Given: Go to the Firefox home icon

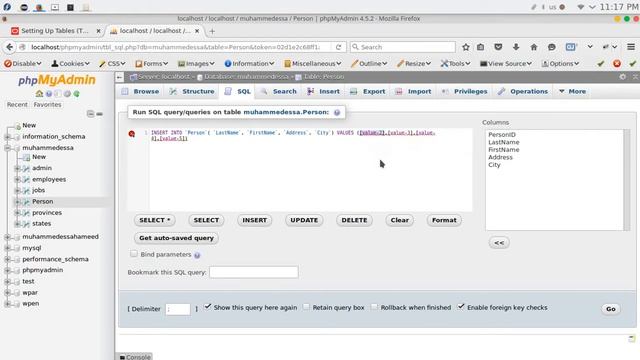Looking at the screenshot, I should click(x=533, y=47).
